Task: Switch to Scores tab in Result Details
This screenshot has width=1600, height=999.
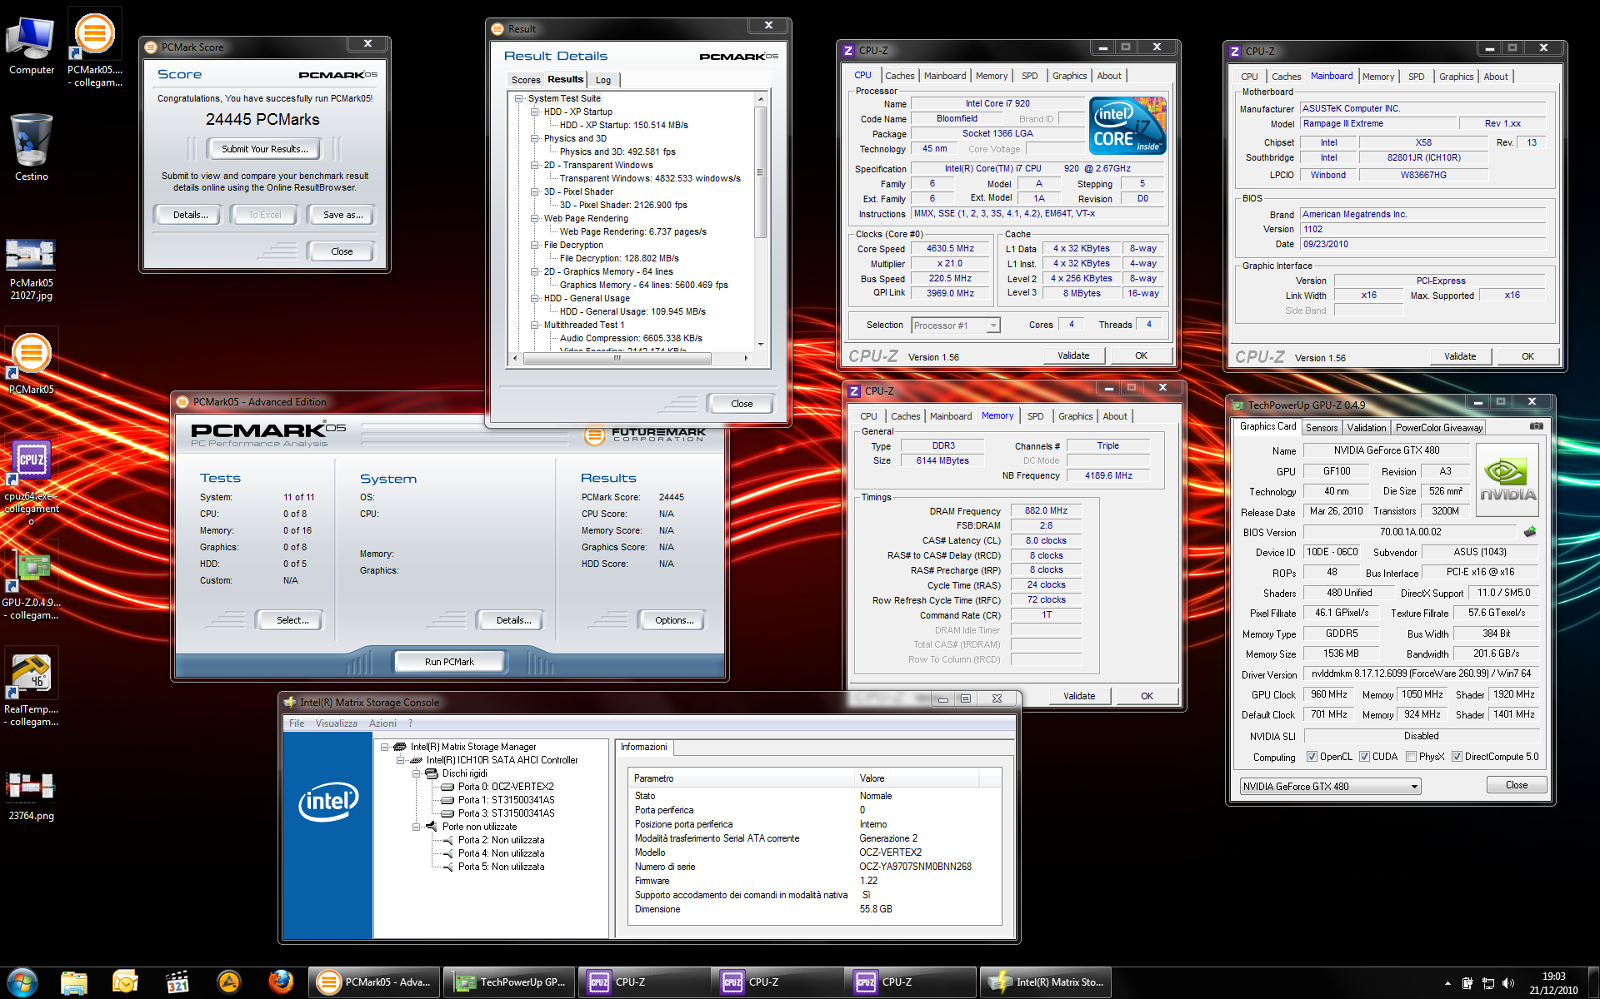Action: tap(526, 80)
